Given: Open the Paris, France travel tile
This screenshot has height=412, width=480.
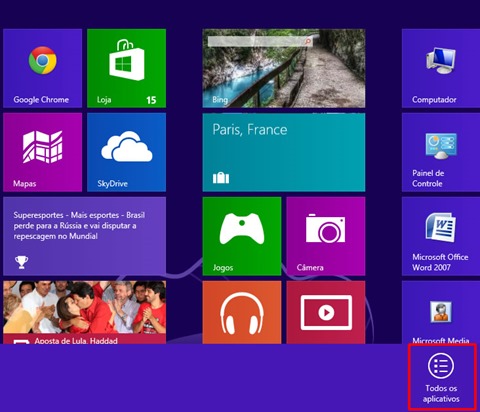Looking at the screenshot, I should click(284, 152).
